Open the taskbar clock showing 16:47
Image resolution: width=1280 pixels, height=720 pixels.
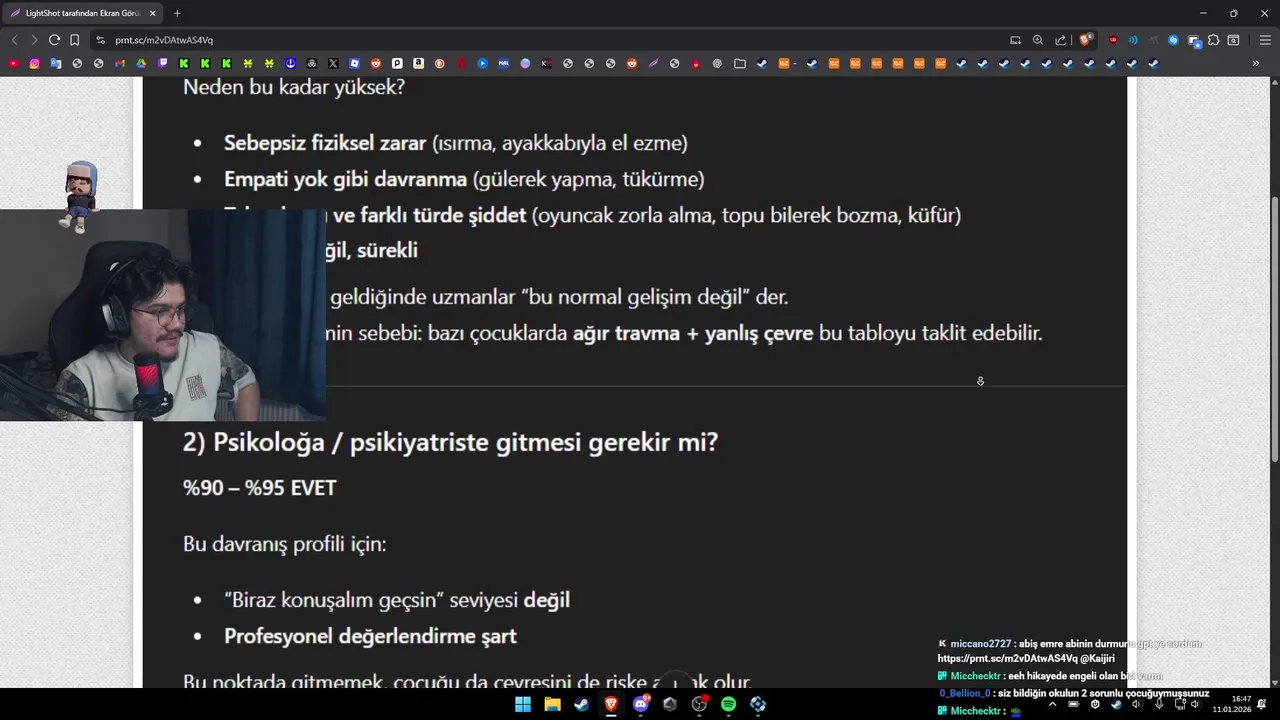point(1232,704)
